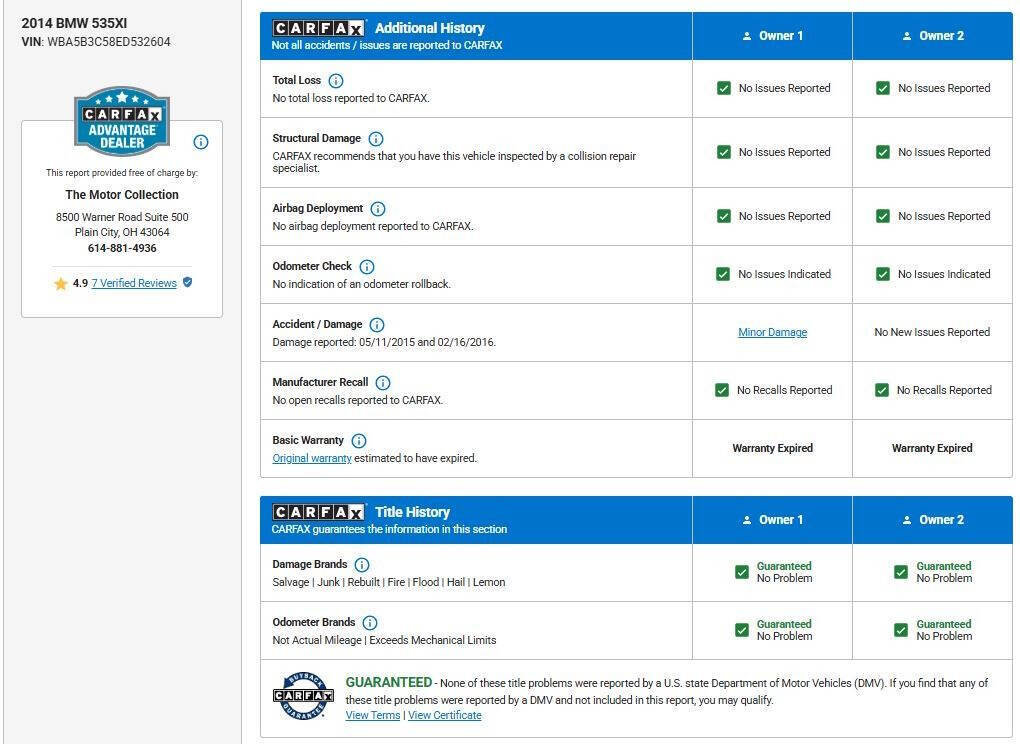Click Manufacturer Recall Owner 2 checkmark
The width and height of the screenshot is (1020, 744).
[881, 390]
